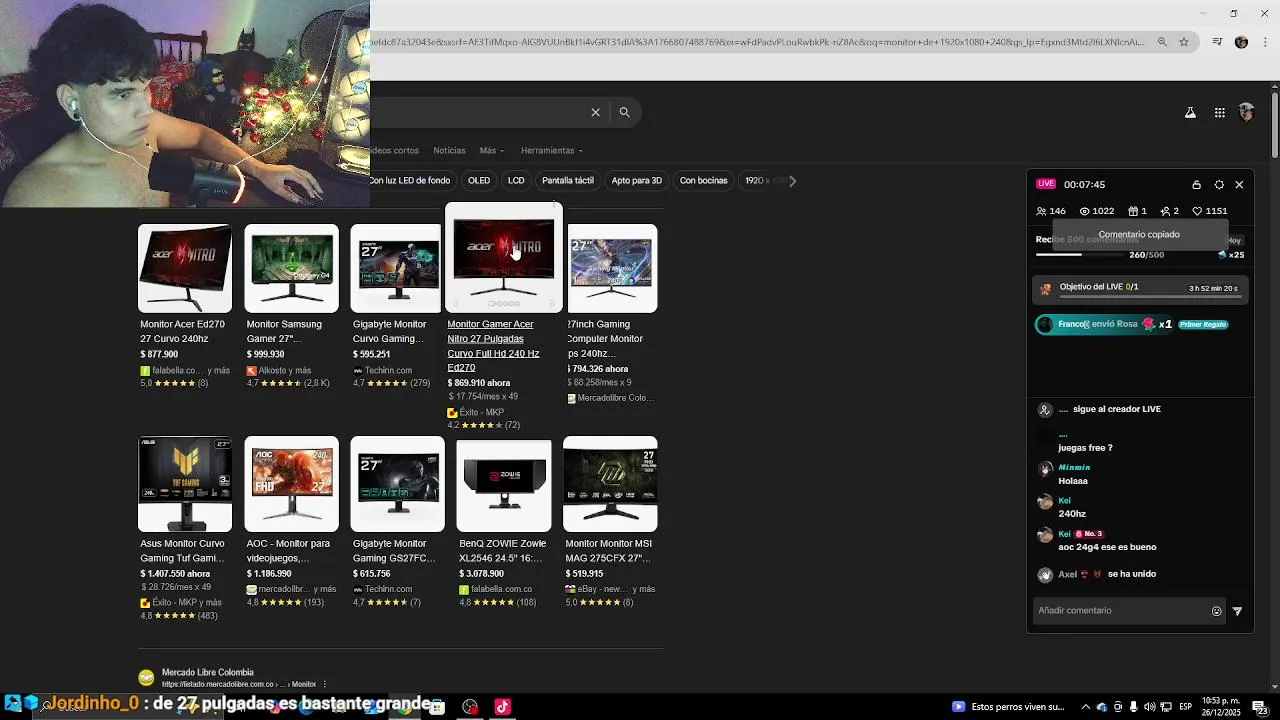Click the browser address bar URL
1280x720 pixels.
coord(757,42)
